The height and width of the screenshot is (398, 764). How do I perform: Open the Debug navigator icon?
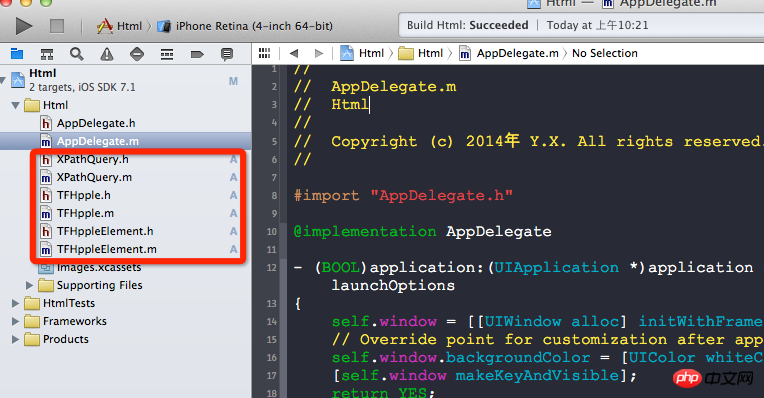tap(167, 54)
